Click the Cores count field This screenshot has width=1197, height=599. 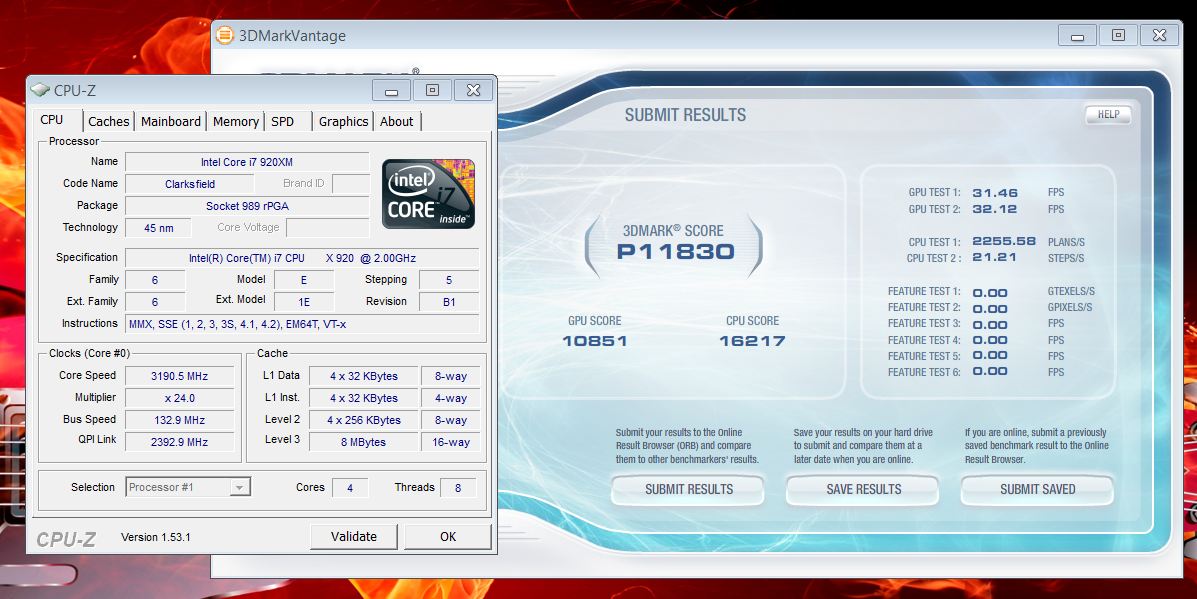[350, 488]
